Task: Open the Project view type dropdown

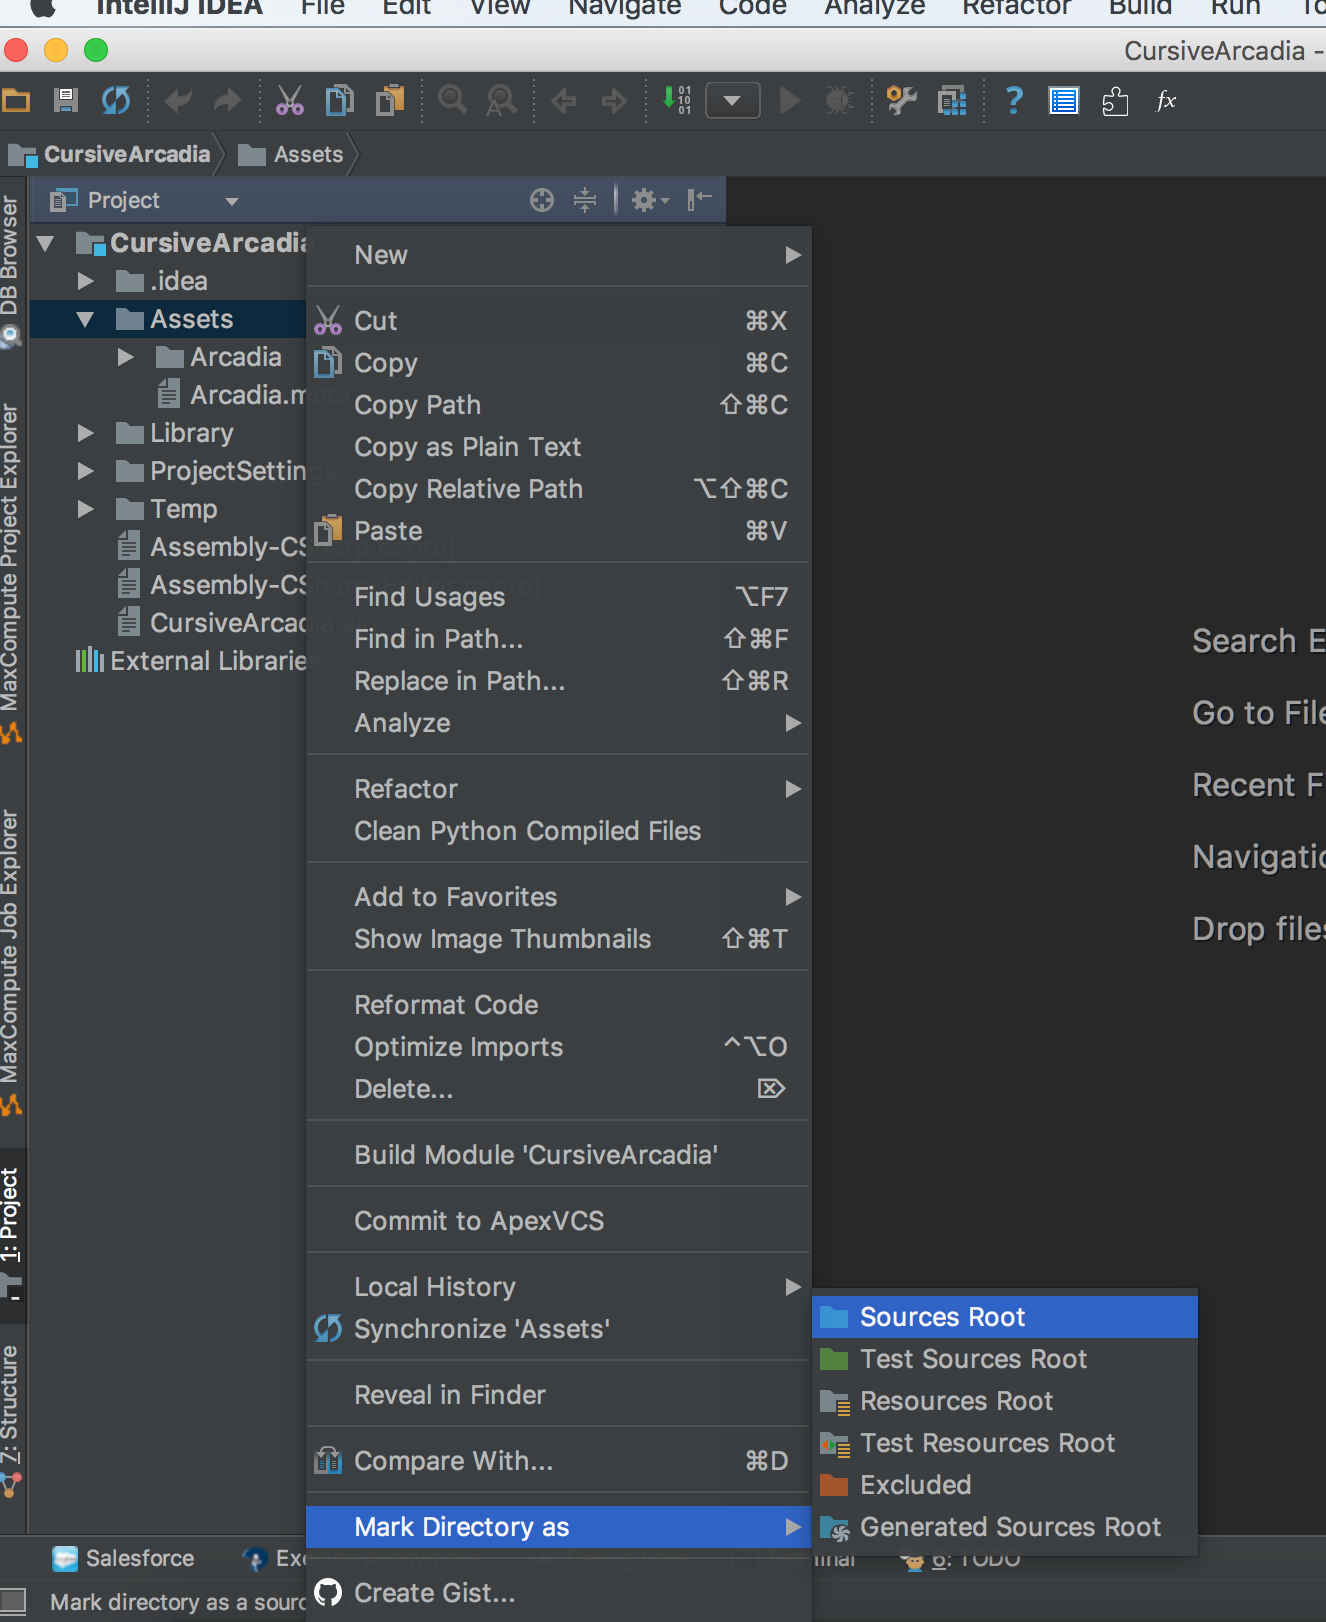Action: [x=232, y=202]
